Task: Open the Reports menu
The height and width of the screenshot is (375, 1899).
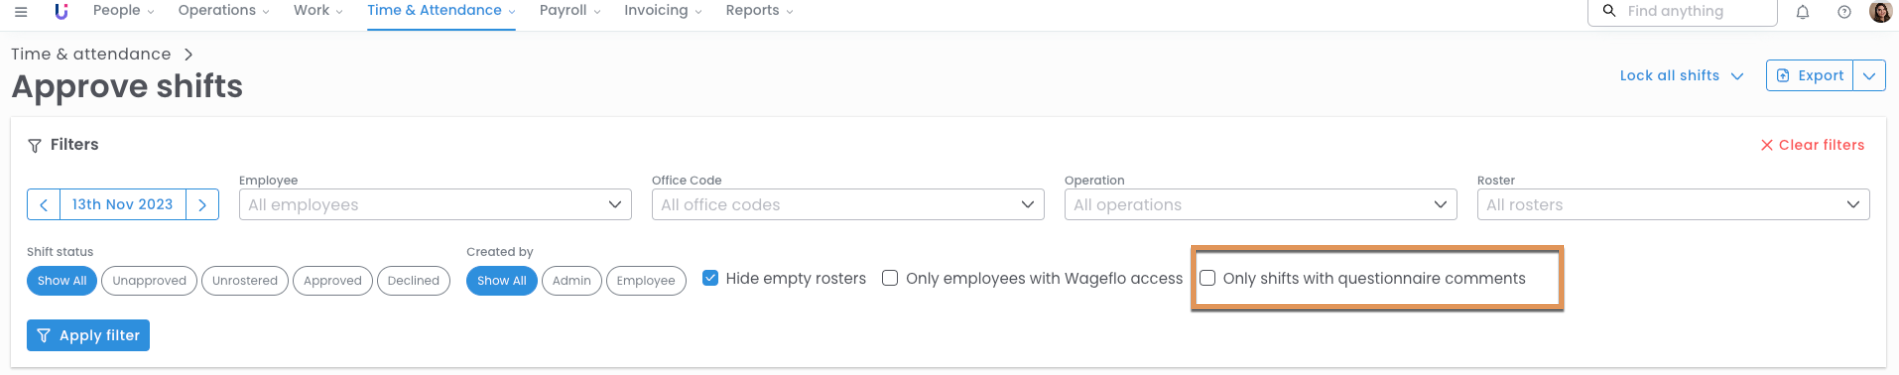Action: pyautogui.click(x=759, y=11)
